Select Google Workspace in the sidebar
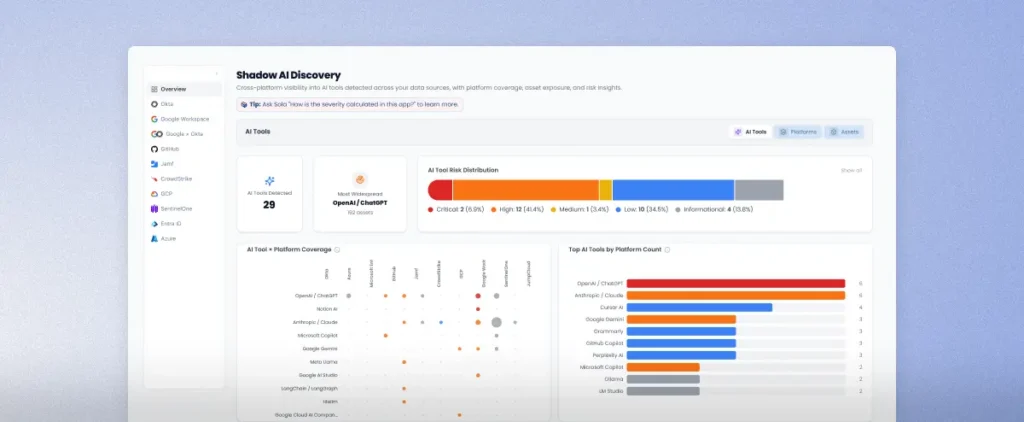 click(x=179, y=119)
